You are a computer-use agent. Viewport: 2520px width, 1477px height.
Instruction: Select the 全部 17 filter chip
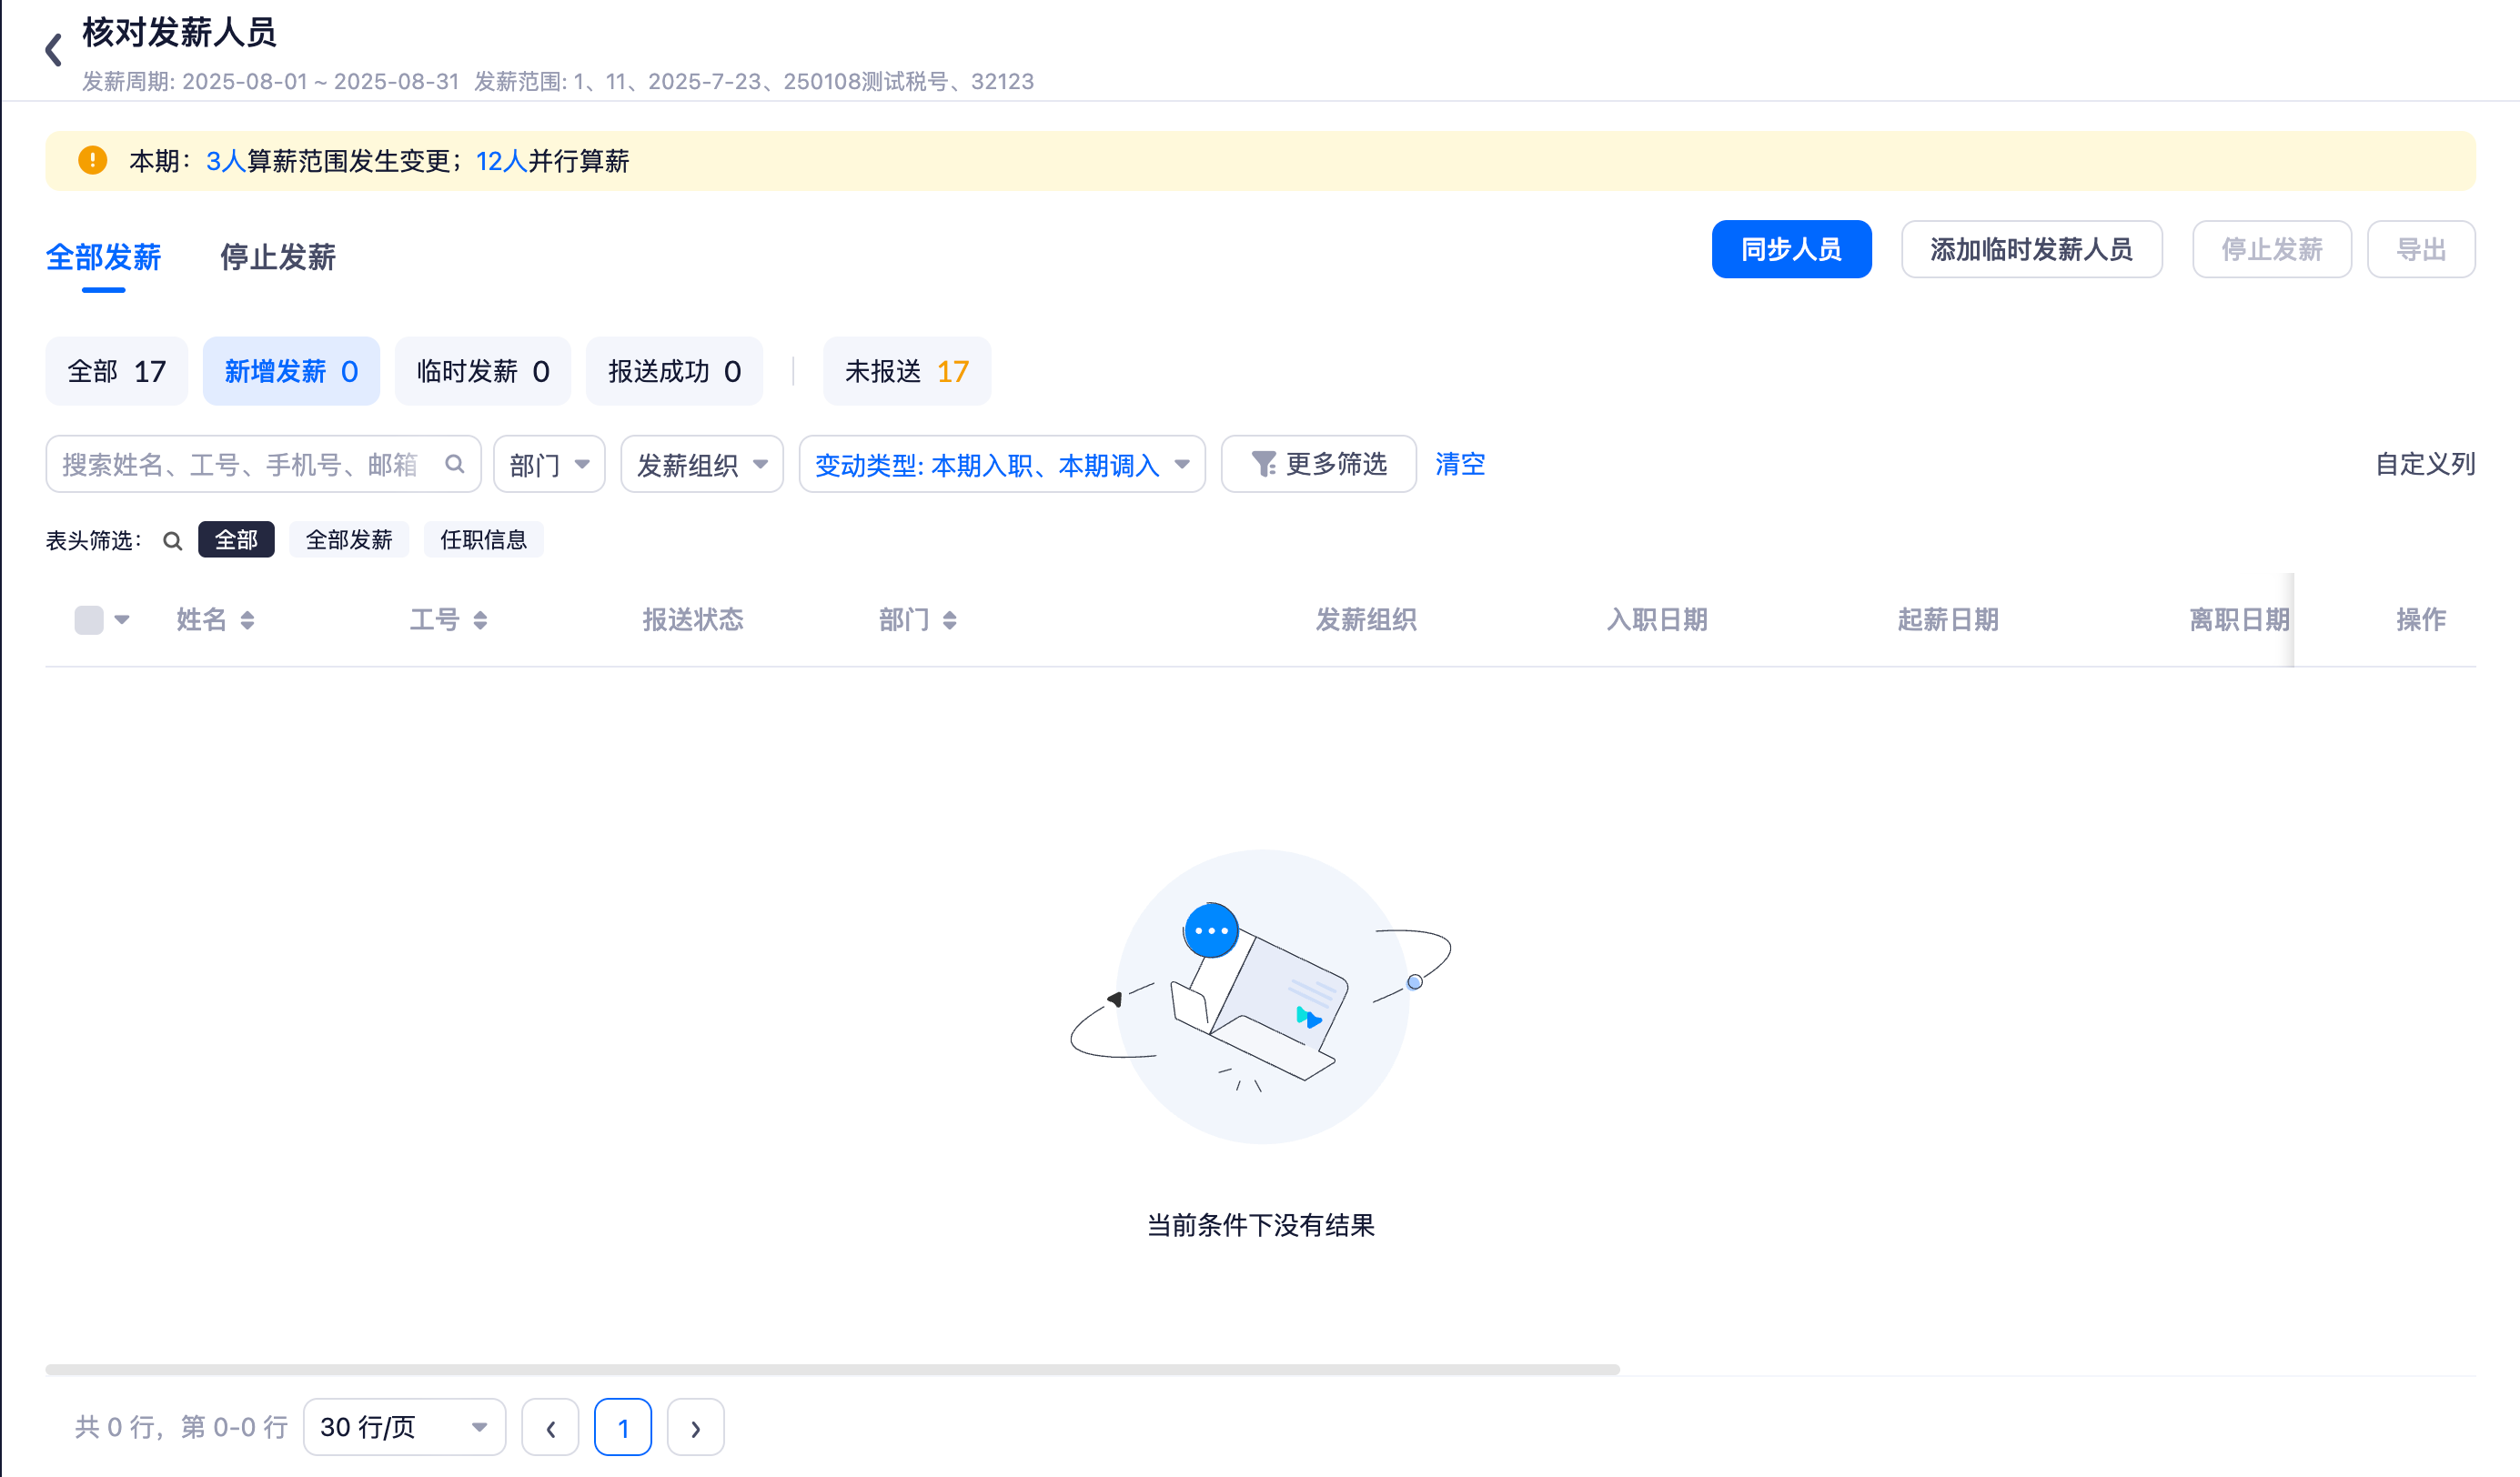116,371
